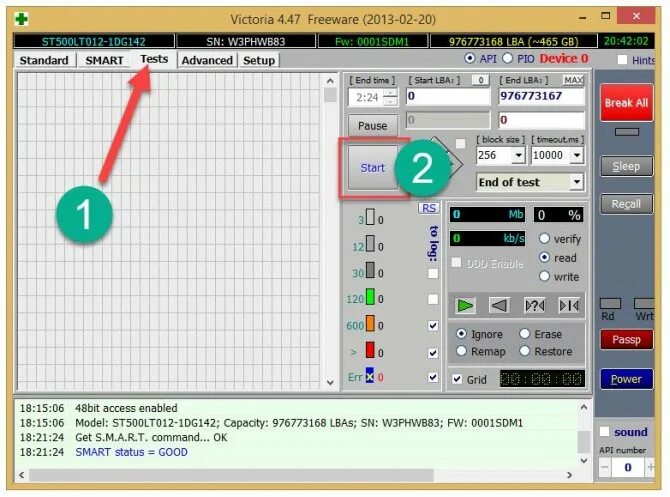Toggle log checkbox for 600 ms blocks
Image resolution: width=670 pixels, height=497 pixels.
click(433, 326)
